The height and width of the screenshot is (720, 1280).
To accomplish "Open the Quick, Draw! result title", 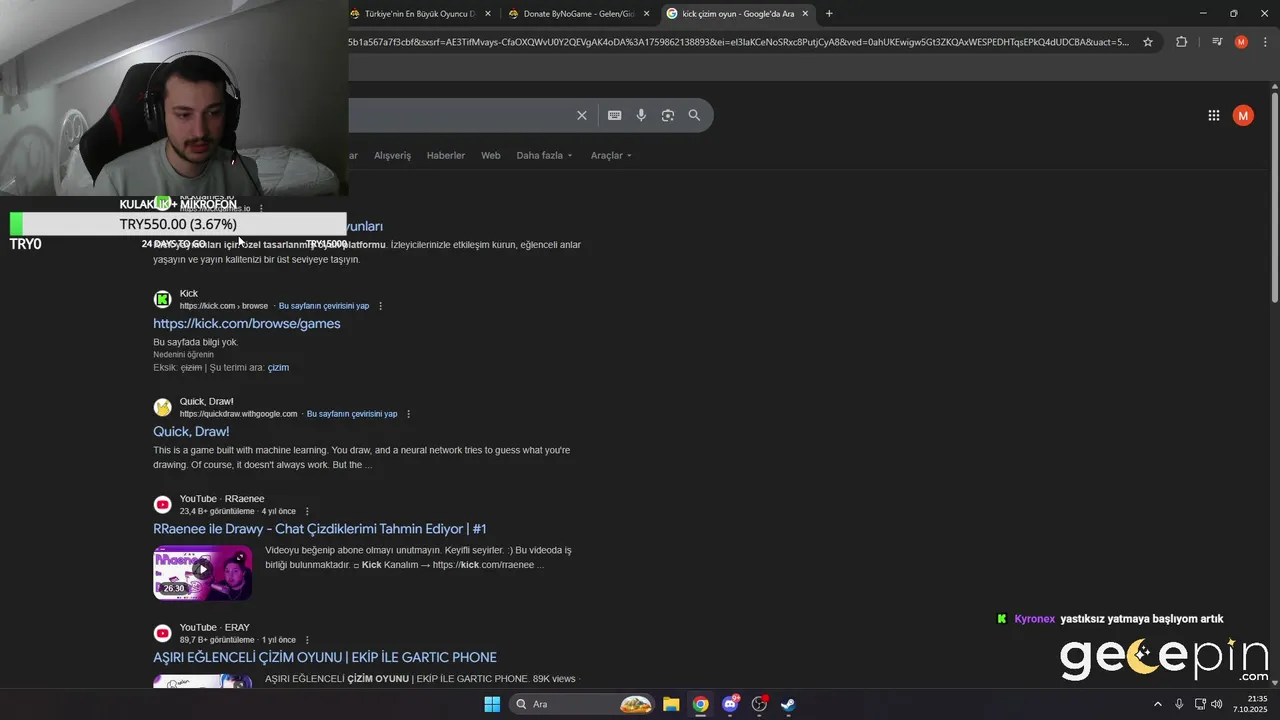I will [x=191, y=432].
